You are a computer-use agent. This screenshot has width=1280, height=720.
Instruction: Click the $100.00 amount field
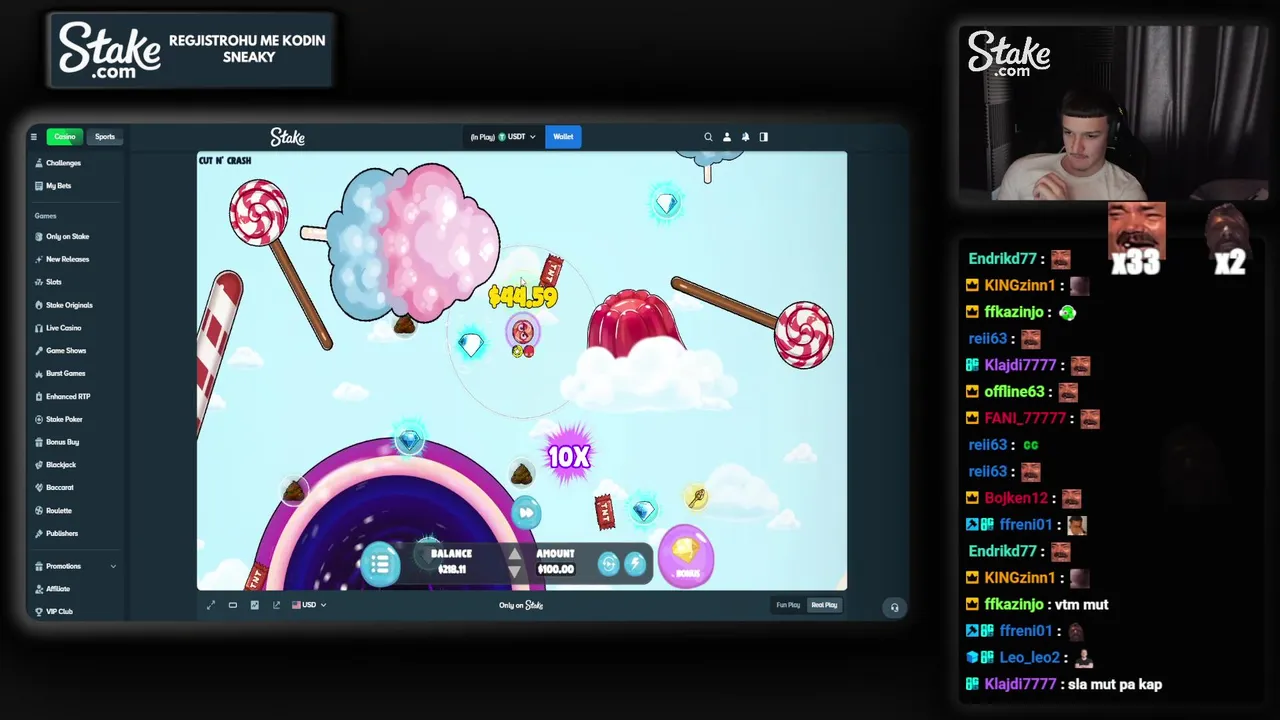pyautogui.click(x=556, y=570)
